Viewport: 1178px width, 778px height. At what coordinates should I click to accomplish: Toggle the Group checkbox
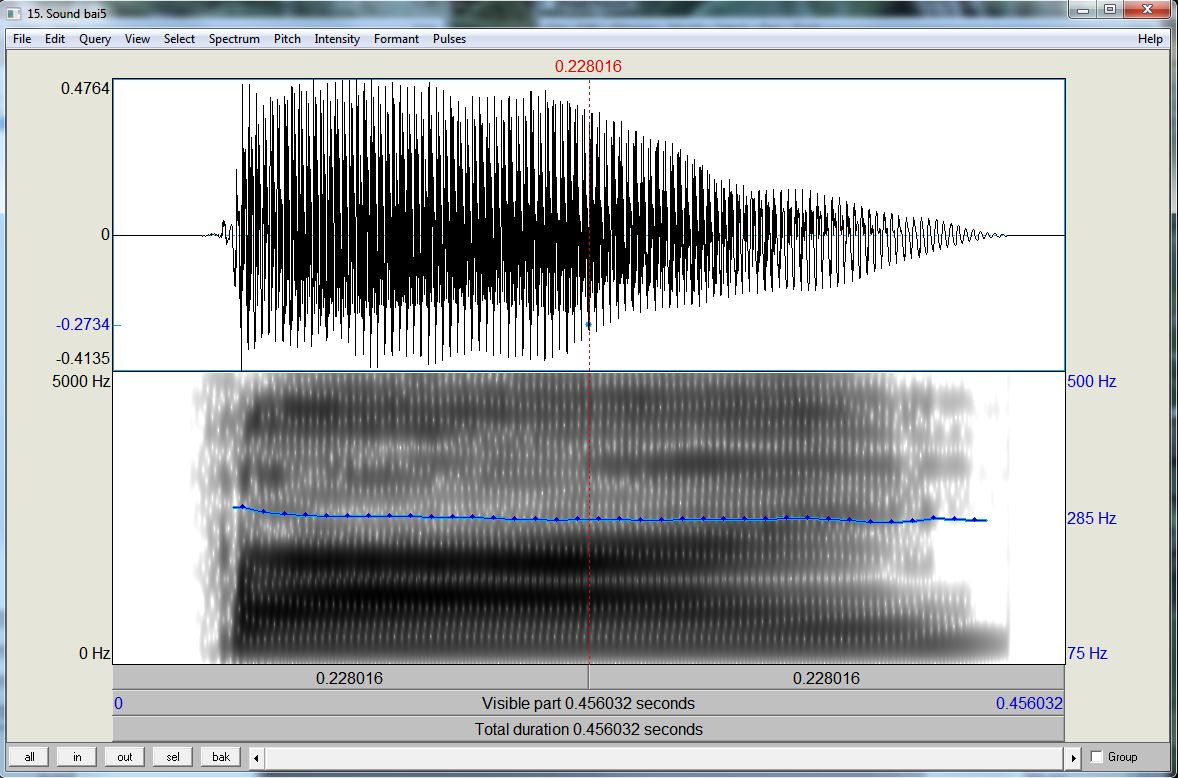click(1097, 757)
